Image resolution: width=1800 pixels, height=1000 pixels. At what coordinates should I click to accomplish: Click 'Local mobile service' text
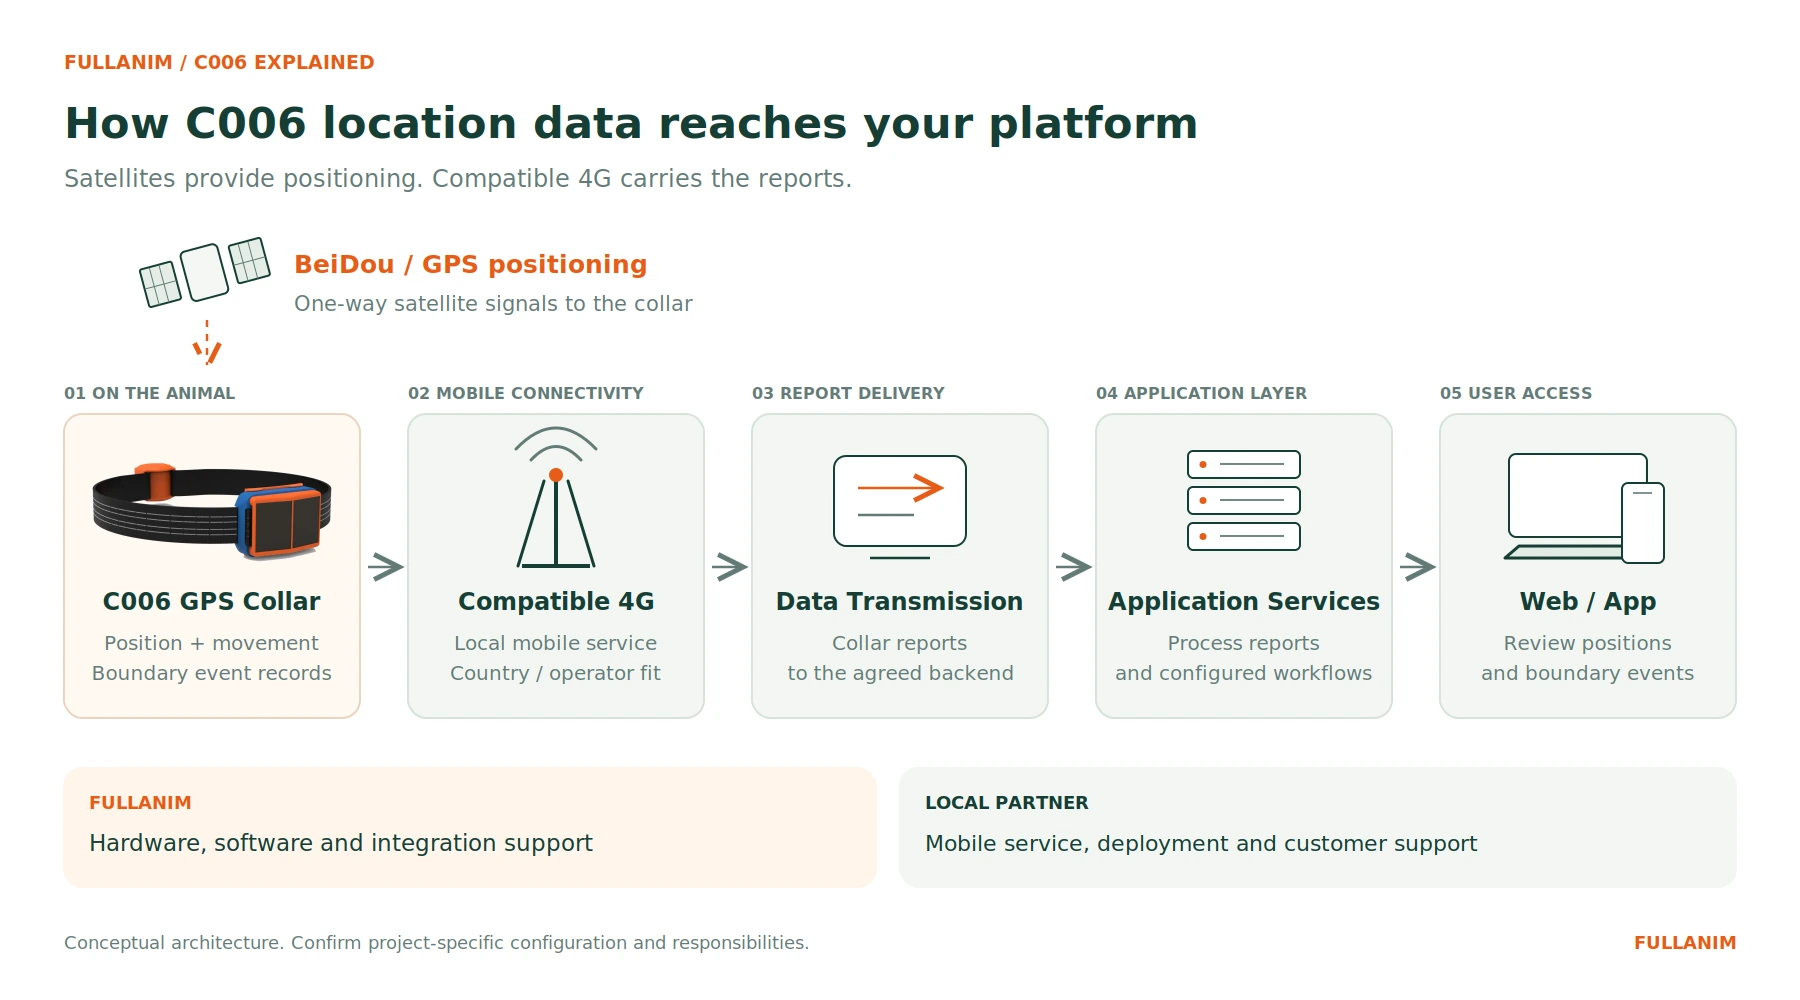556,643
